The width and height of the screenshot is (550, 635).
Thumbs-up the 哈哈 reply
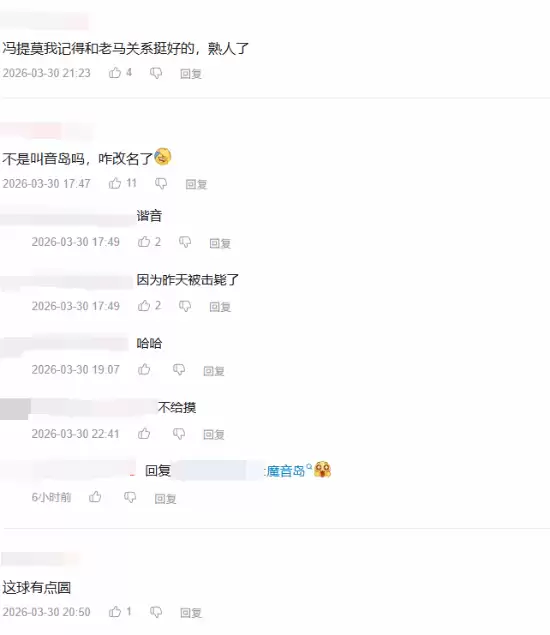[x=144, y=369]
